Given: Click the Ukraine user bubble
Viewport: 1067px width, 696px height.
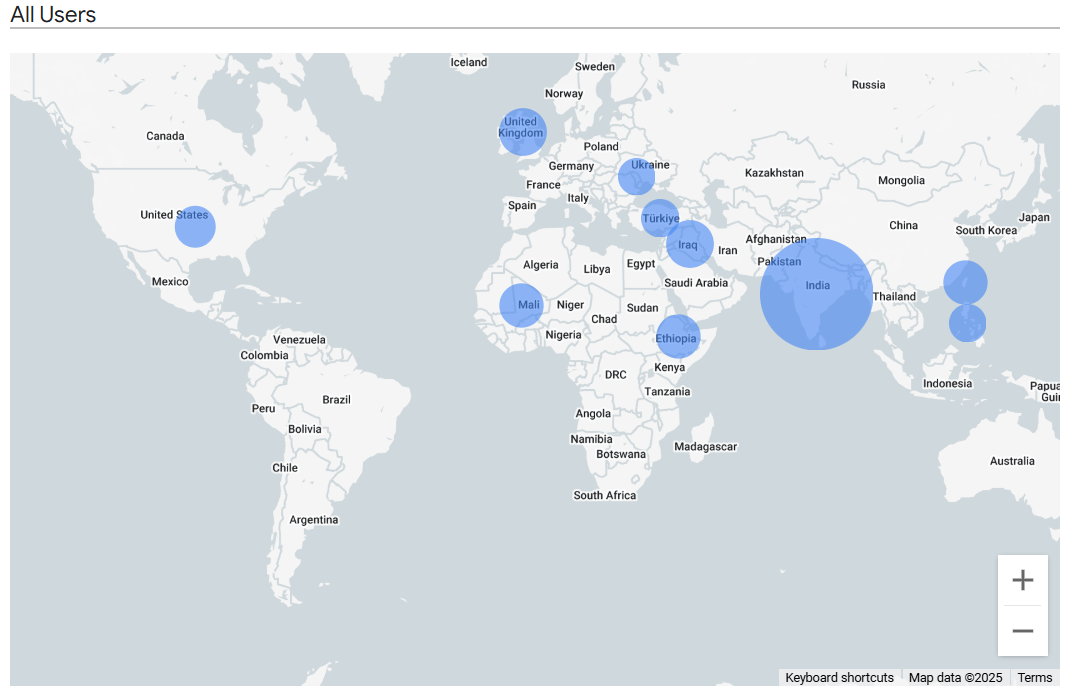Looking at the screenshot, I should tap(636, 177).
